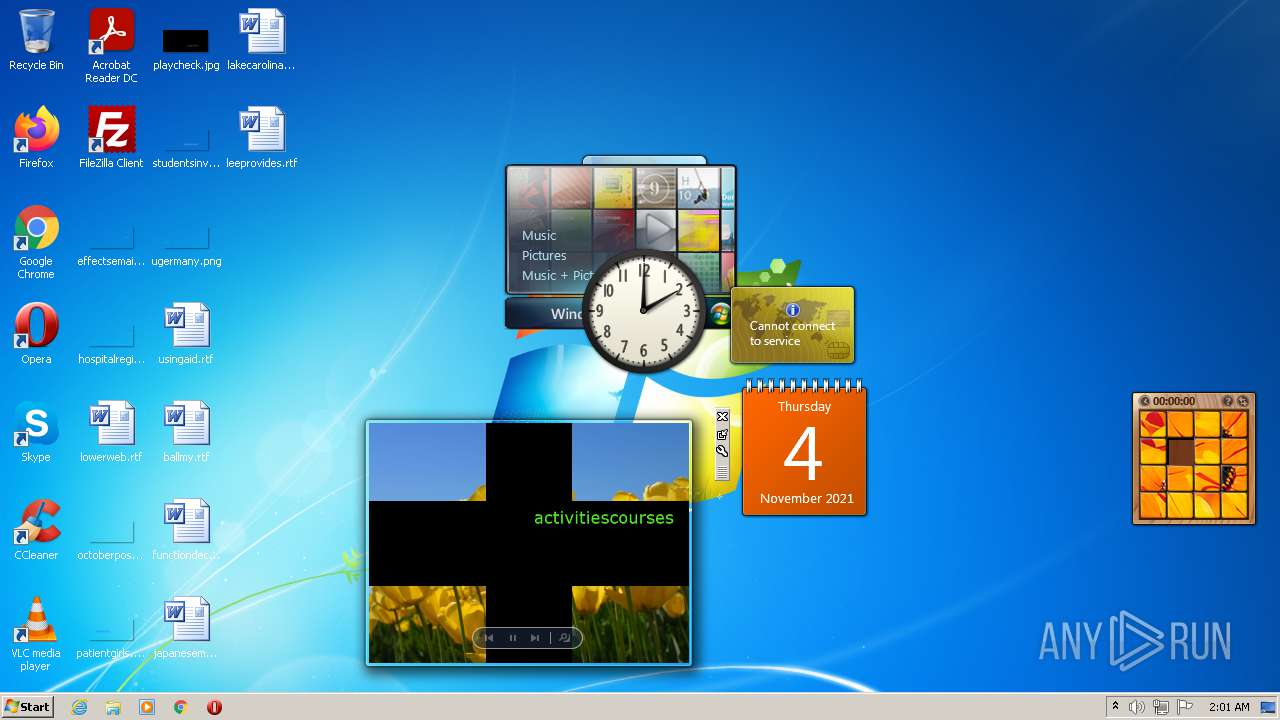Click the currency gadget 'Cannot connect to service'

793,325
